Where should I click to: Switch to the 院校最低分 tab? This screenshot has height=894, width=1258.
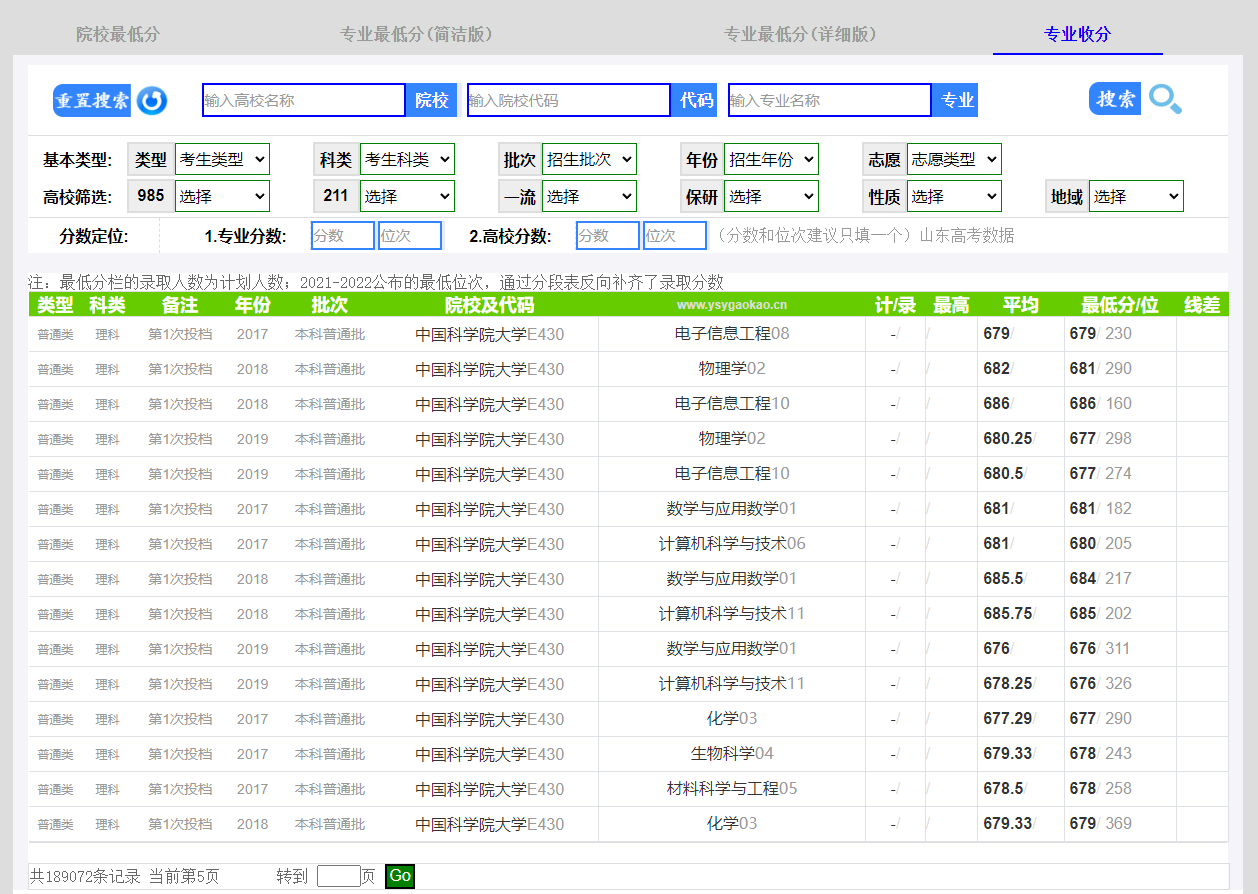tap(118, 34)
